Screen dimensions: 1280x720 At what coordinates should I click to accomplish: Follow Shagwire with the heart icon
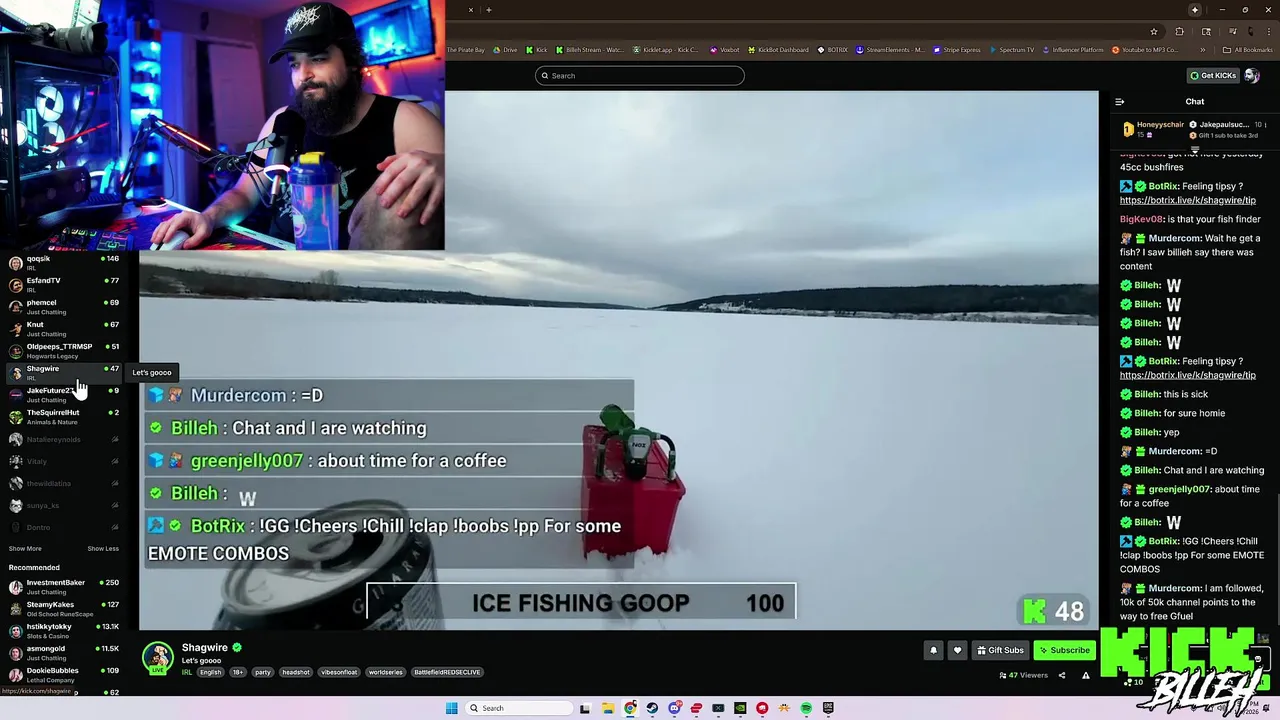click(957, 650)
